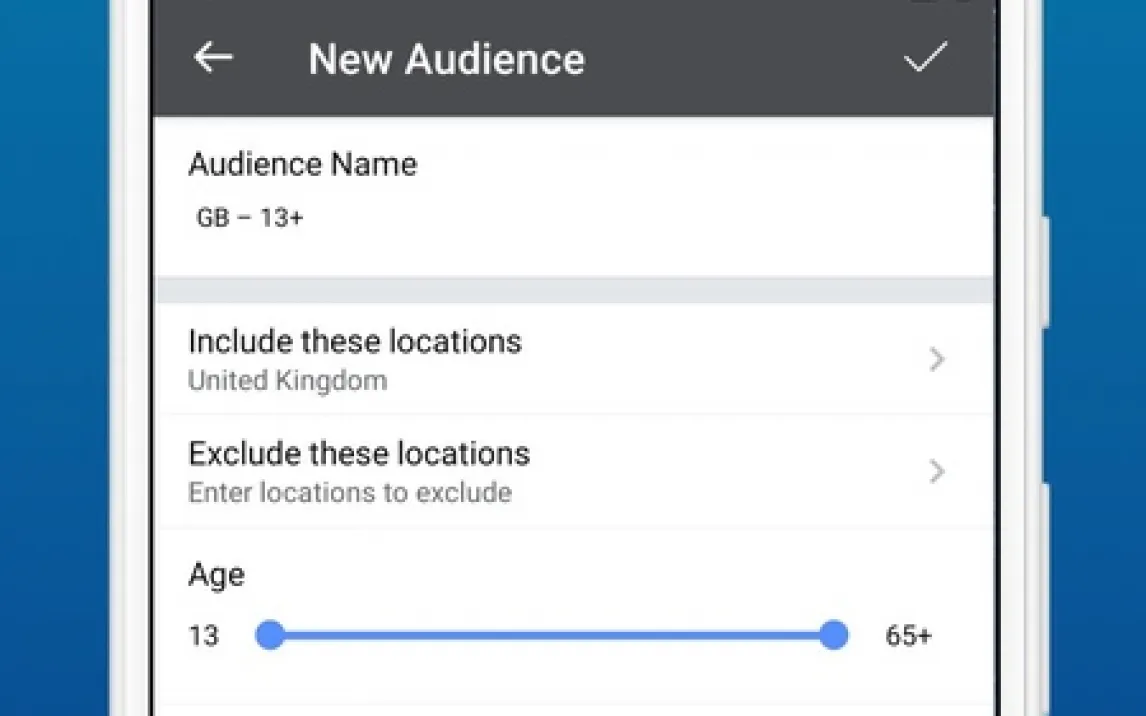The width and height of the screenshot is (1146, 716).
Task: Select the 'Exclude these locations' row title
Action: point(359,454)
